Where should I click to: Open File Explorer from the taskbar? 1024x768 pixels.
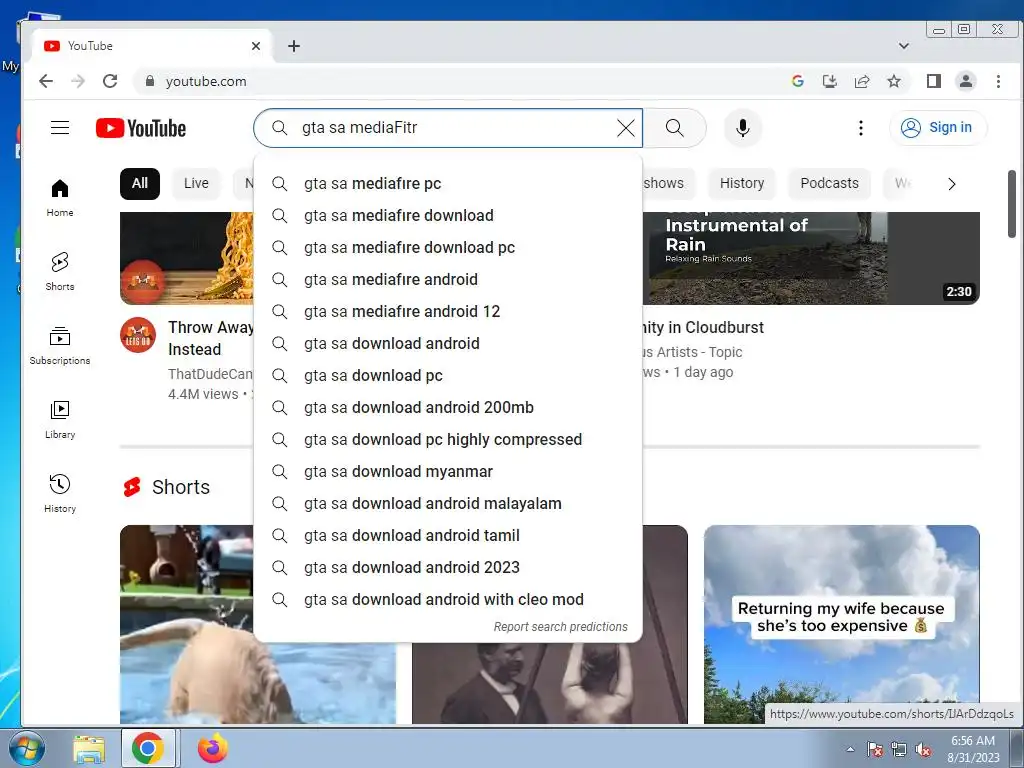pyautogui.click(x=89, y=748)
